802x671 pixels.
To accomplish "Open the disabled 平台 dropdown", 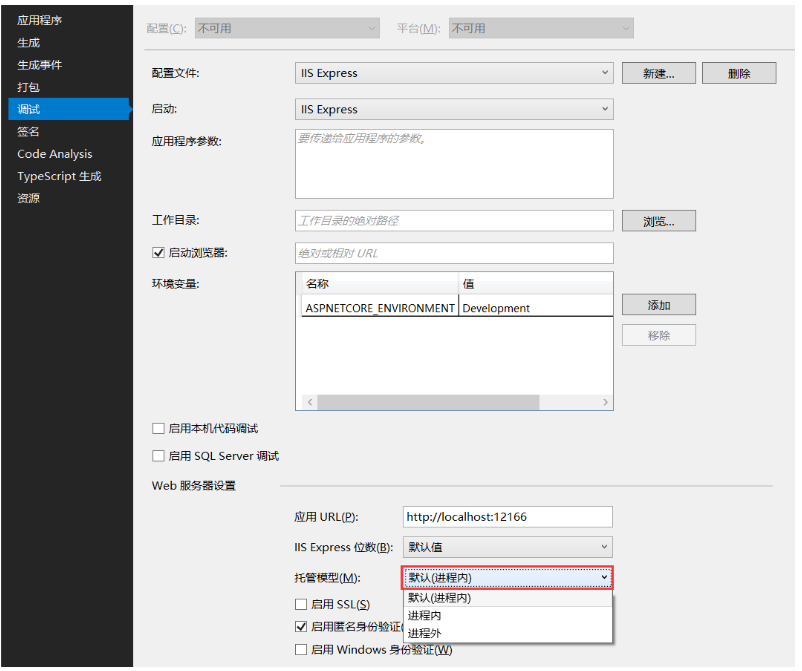I will click(541, 28).
